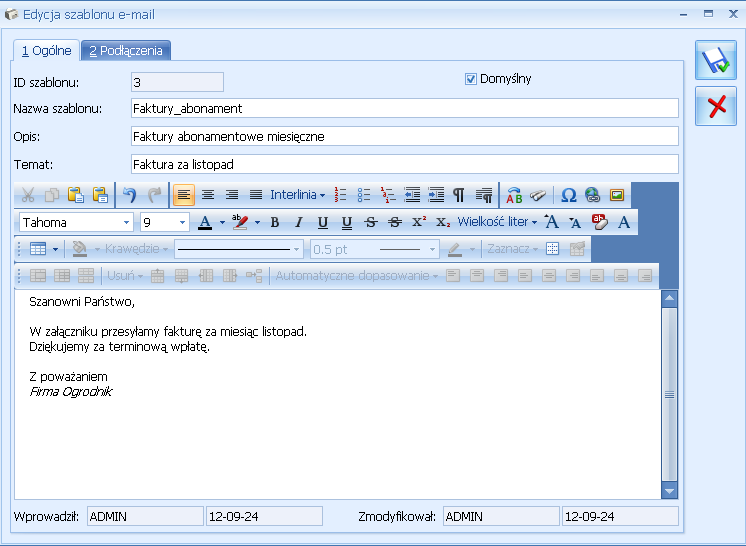Open the 0.5 pt line width dropdown
This screenshot has width=746, height=546.
[x=432, y=249]
